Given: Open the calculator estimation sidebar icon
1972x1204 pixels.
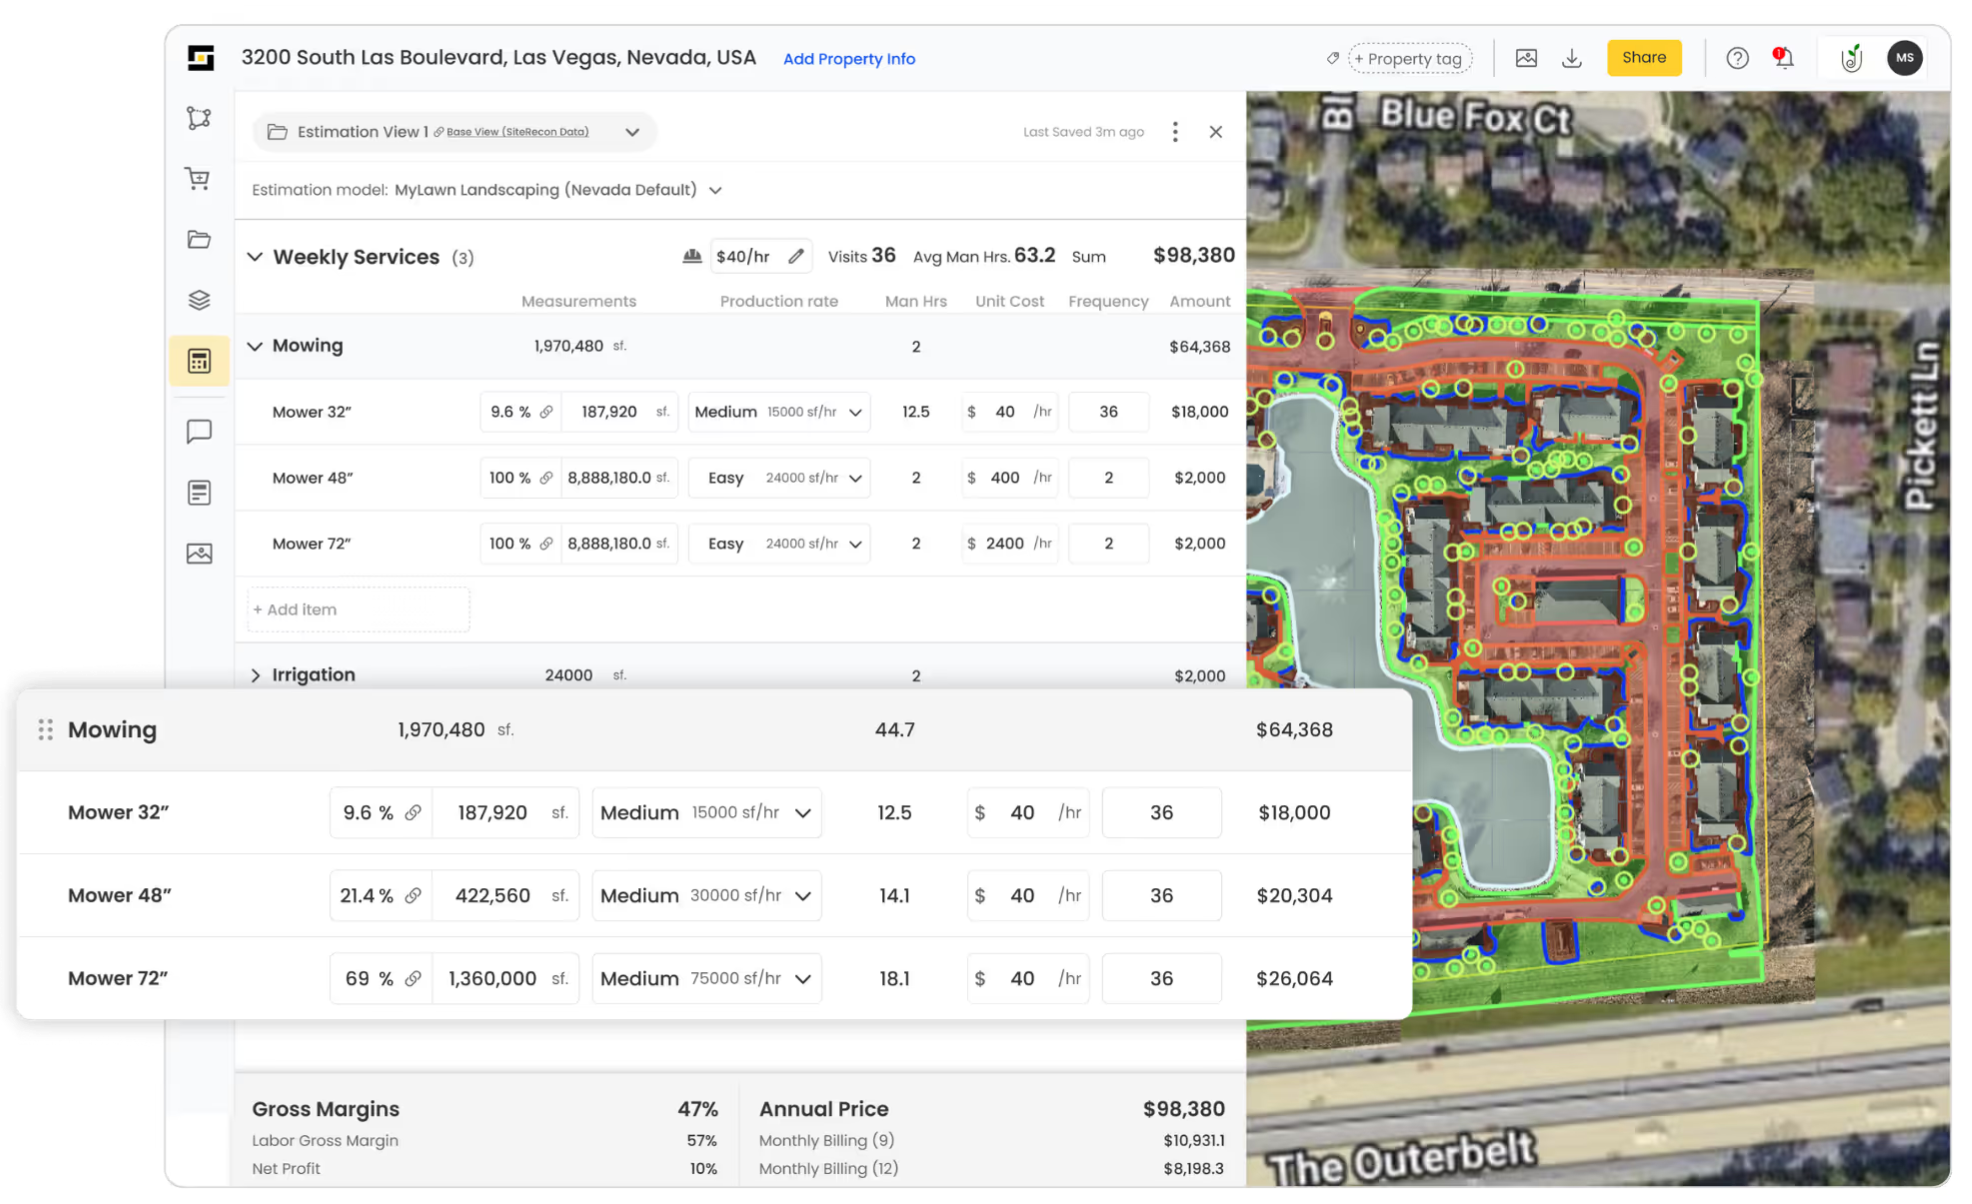Looking at the screenshot, I should [x=199, y=361].
